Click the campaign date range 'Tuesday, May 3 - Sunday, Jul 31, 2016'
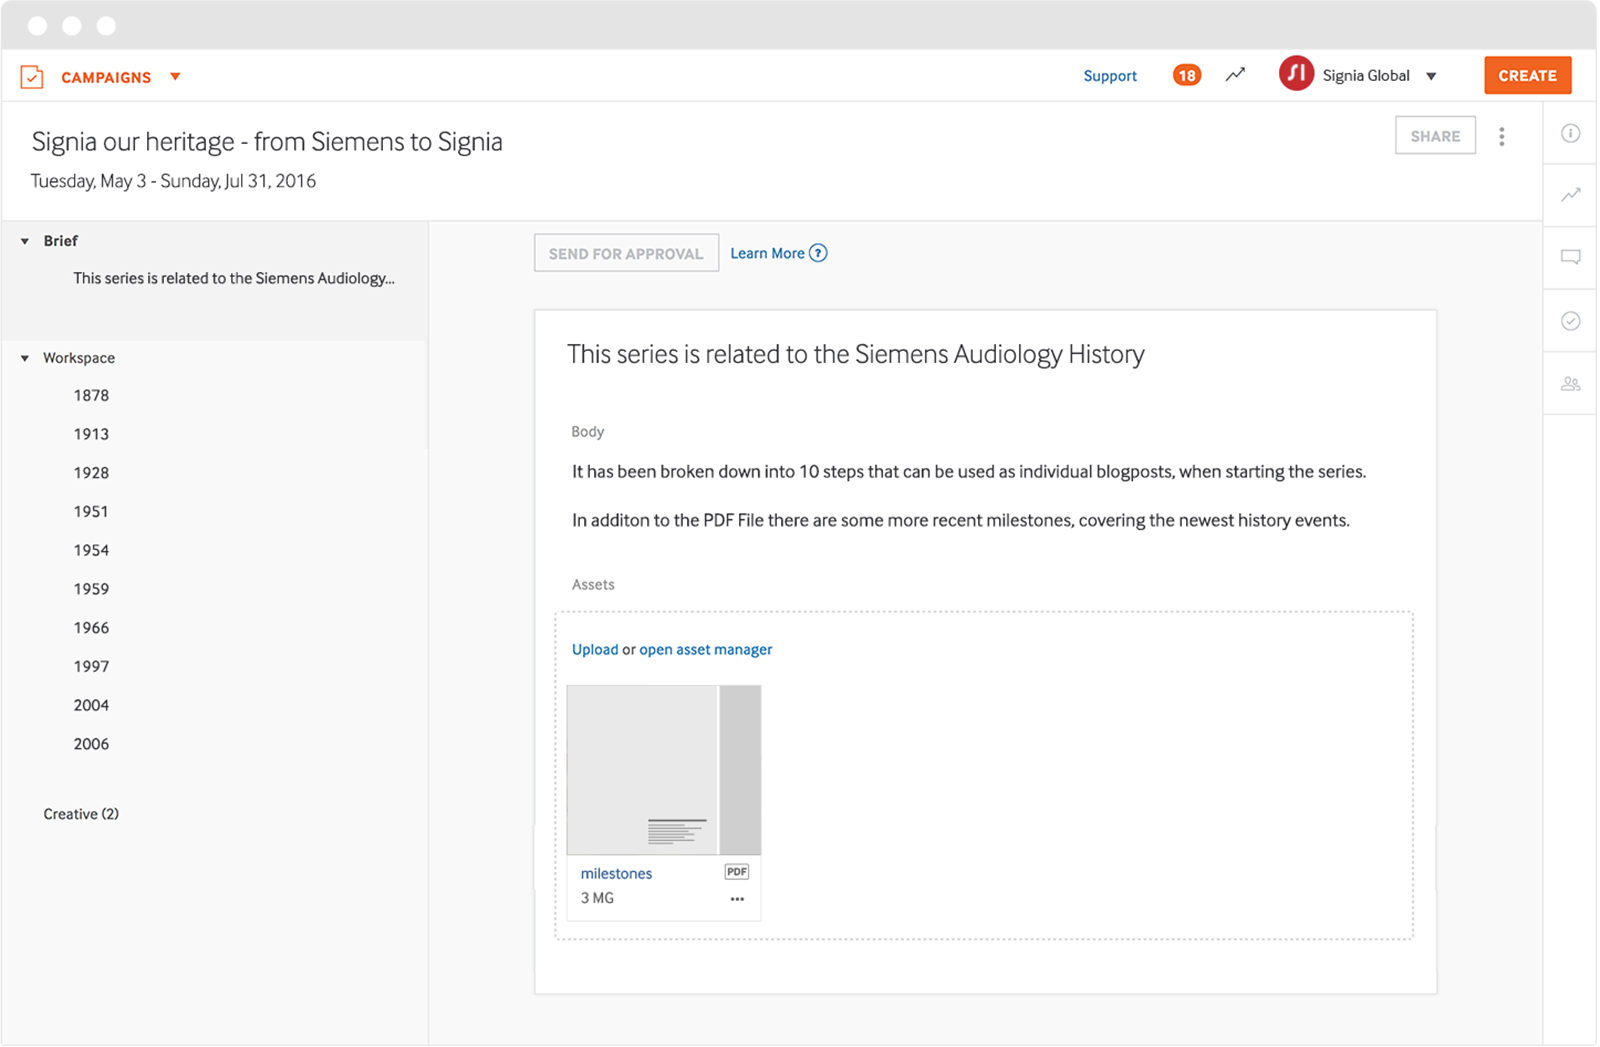Viewport: 1600px width, 1047px height. [x=173, y=181]
